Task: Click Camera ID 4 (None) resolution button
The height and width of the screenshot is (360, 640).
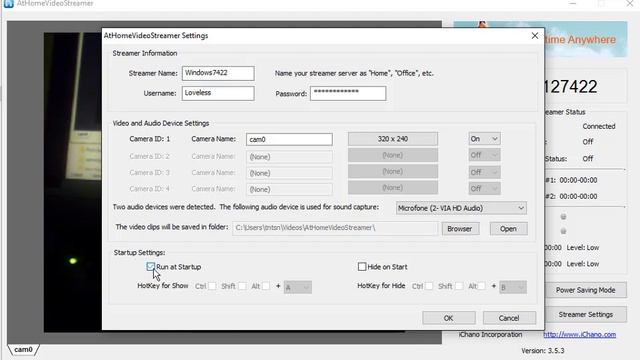Action: tap(393, 188)
